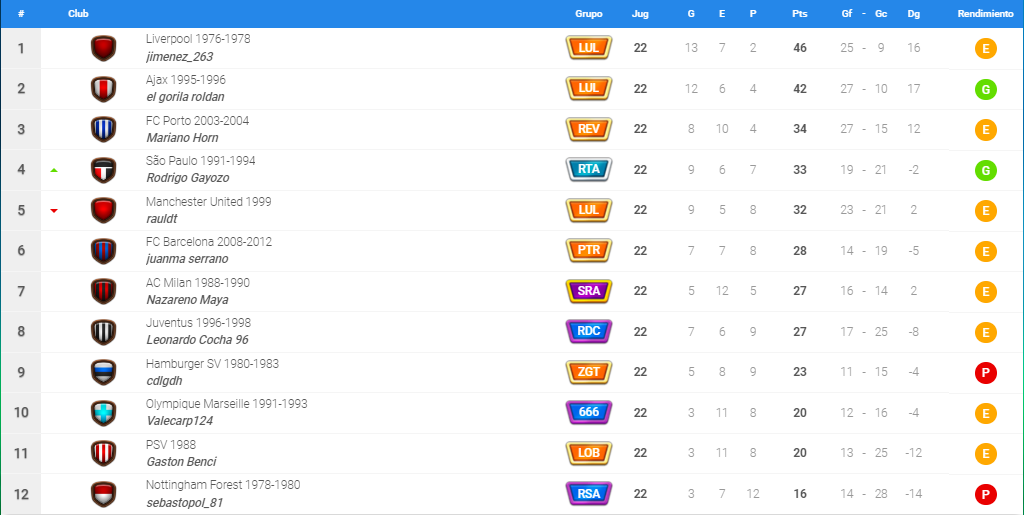Click the Nottingham Forest 1978-1980 team name
Image resolution: width=1024 pixels, height=515 pixels.
tap(223, 485)
